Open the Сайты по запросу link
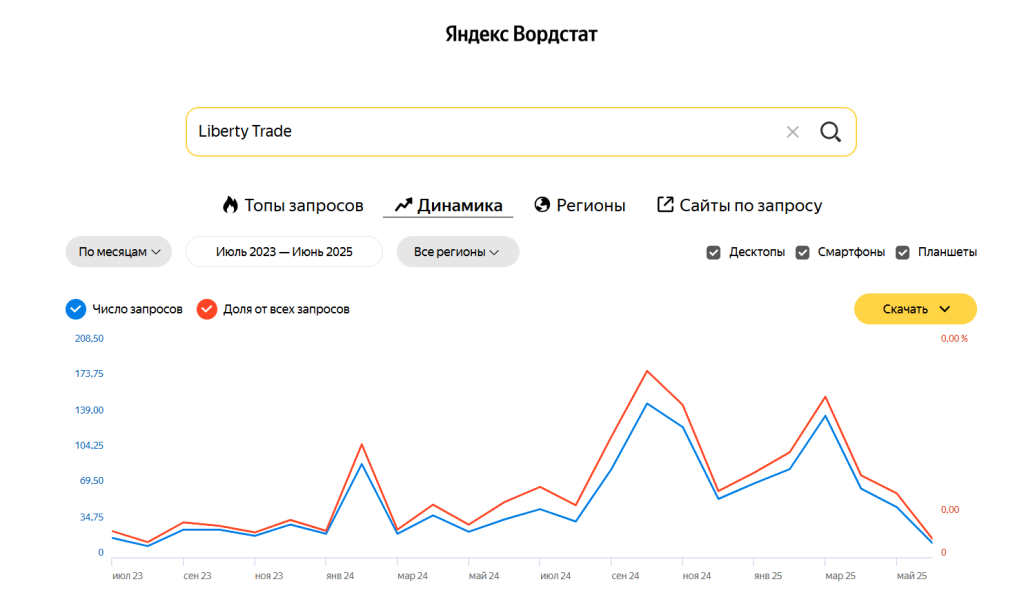 click(750, 205)
